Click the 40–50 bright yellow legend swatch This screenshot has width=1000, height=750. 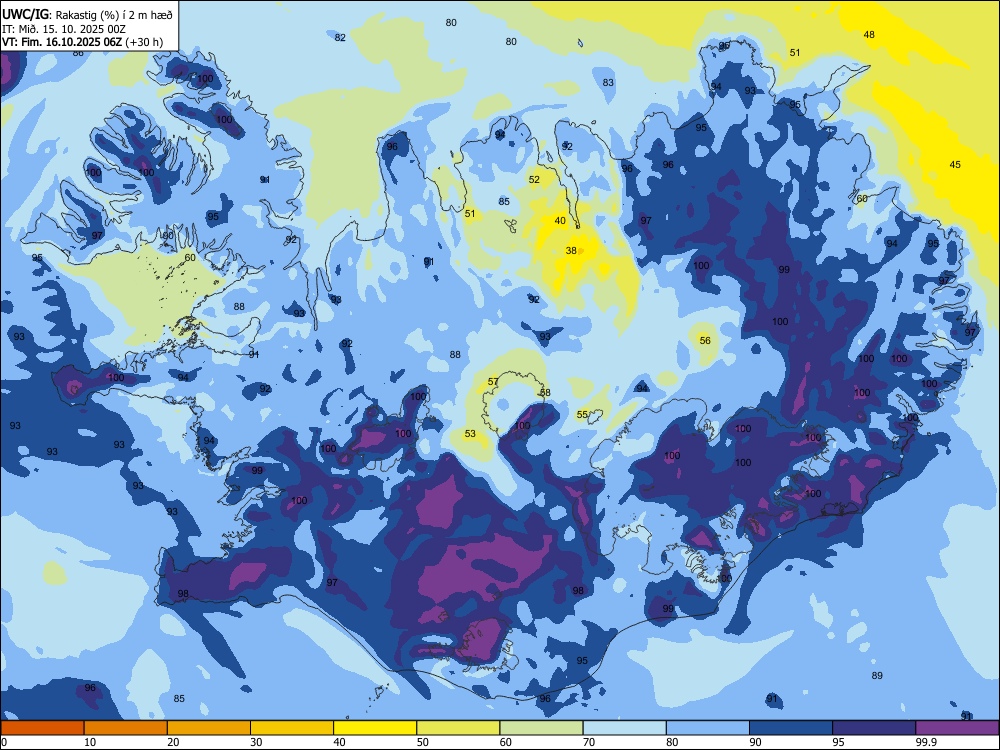(375, 728)
